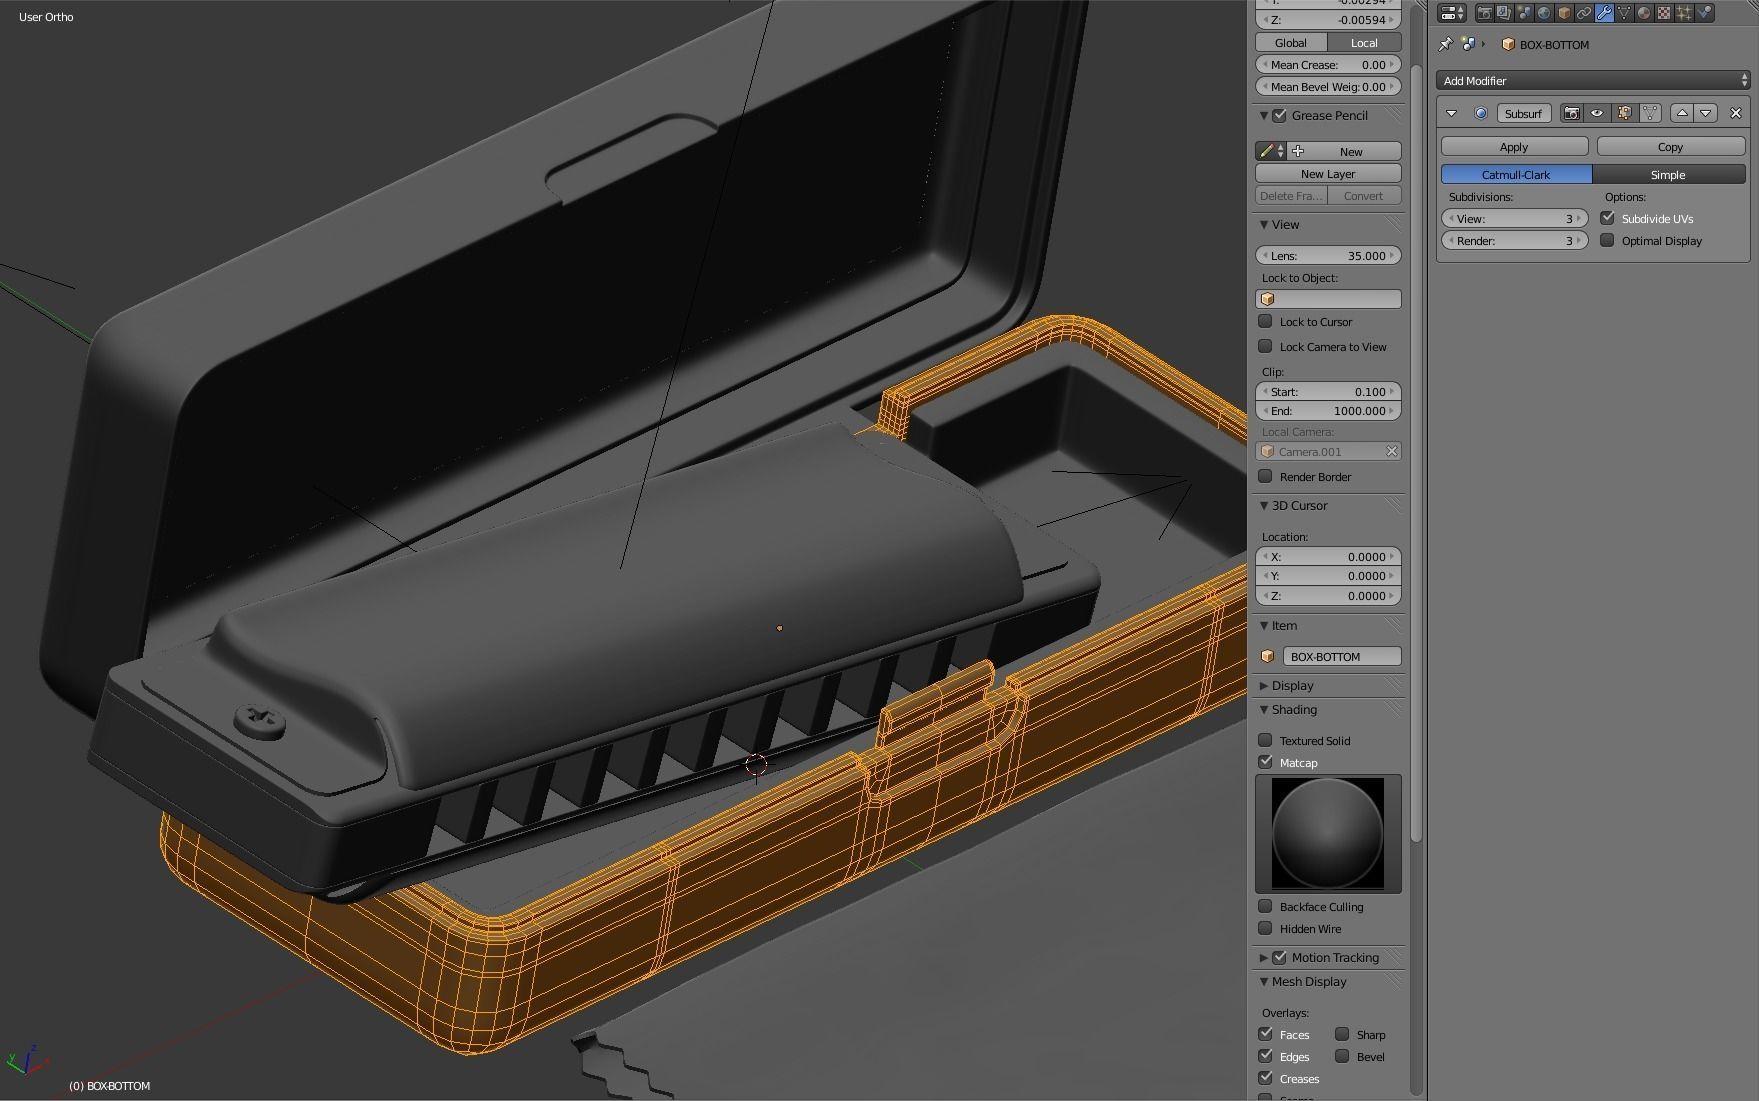Click the New Layer button
Image resolution: width=1759 pixels, height=1101 pixels.
(1328, 173)
